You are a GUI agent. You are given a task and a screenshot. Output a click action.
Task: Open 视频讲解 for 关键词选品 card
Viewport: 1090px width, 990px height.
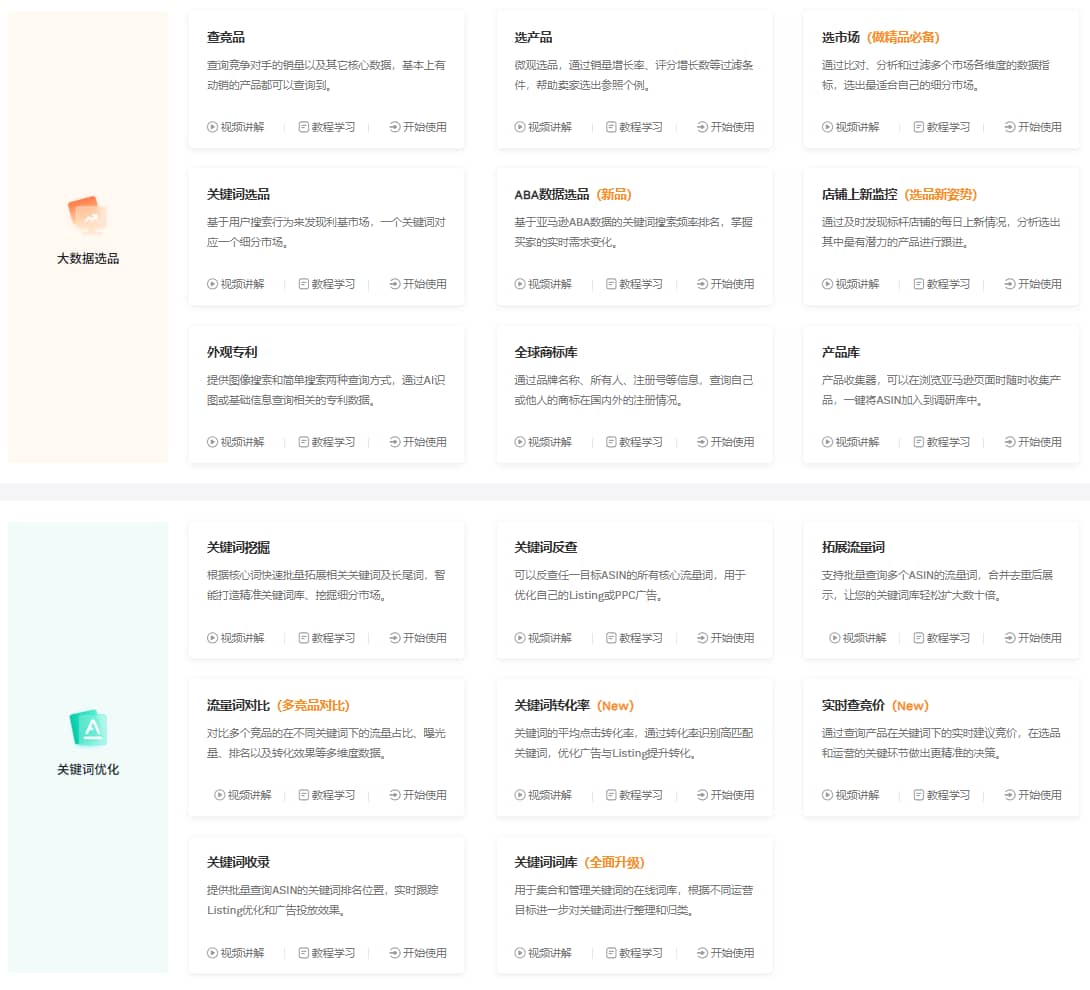coord(236,284)
